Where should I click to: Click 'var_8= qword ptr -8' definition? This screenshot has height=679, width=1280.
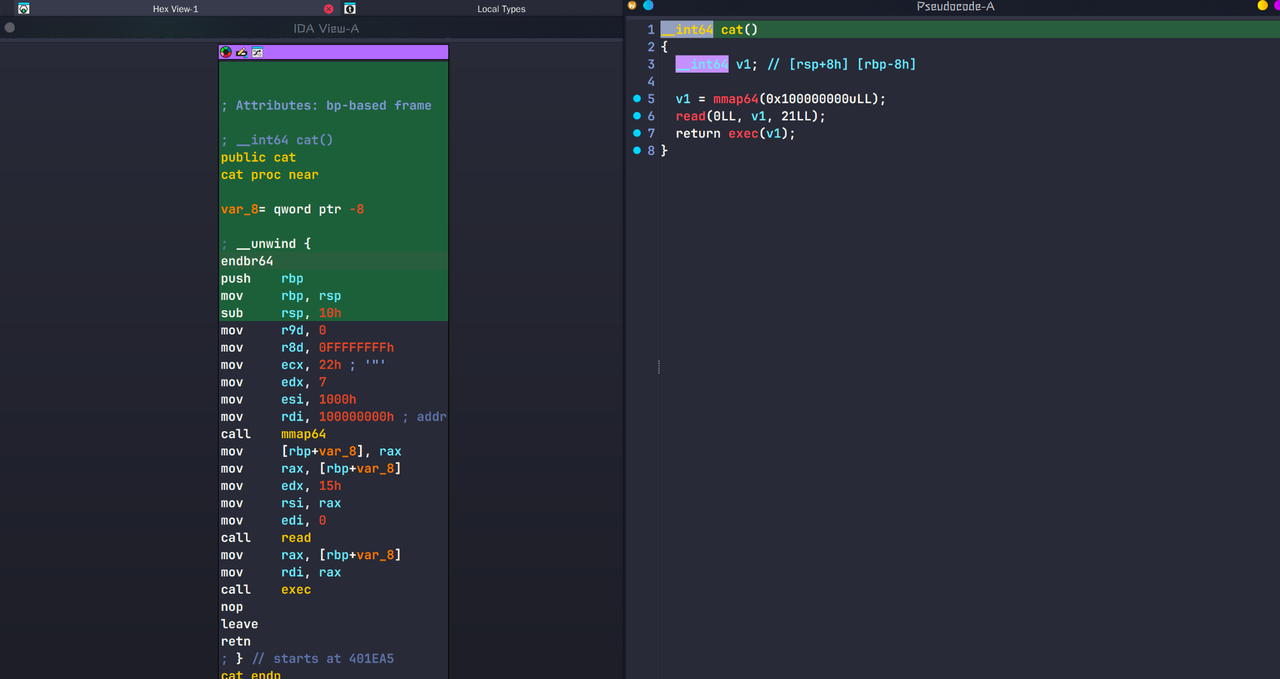292,209
